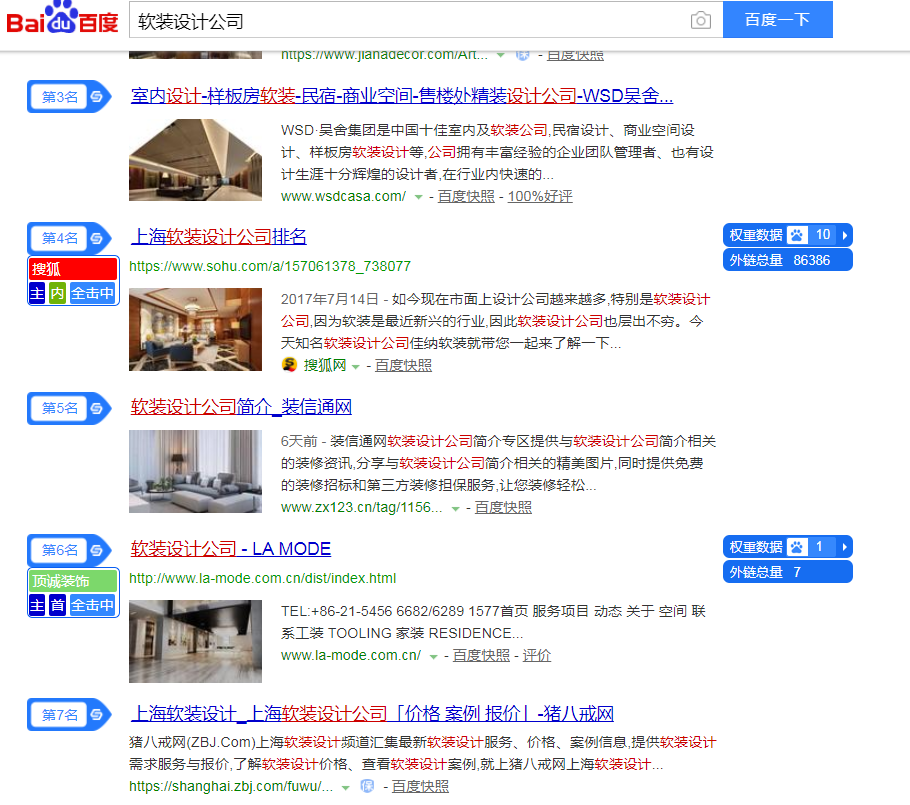
Task: Click rank 5 badge swirl icon
Action: pos(97,408)
